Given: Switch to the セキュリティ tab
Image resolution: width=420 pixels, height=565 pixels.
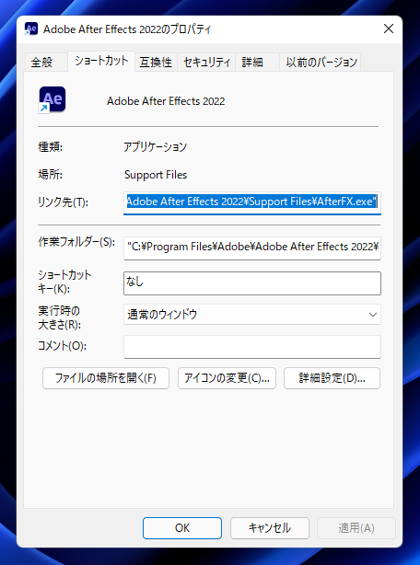Looking at the screenshot, I should pyautogui.click(x=207, y=62).
